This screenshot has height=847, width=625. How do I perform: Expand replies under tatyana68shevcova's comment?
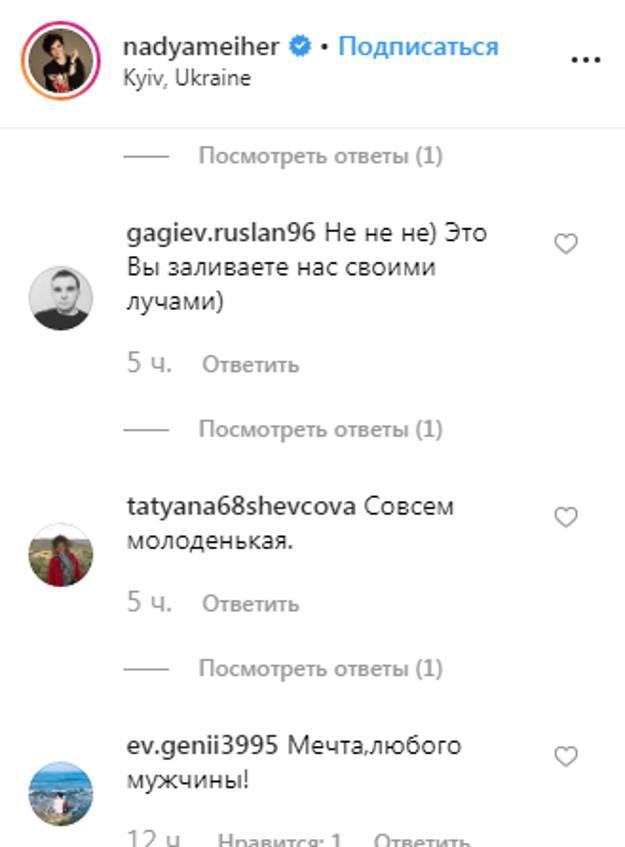(x=321, y=669)
